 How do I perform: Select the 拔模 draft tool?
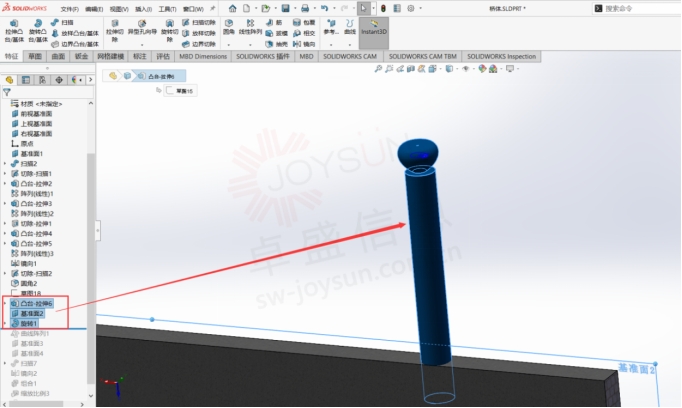277,33
